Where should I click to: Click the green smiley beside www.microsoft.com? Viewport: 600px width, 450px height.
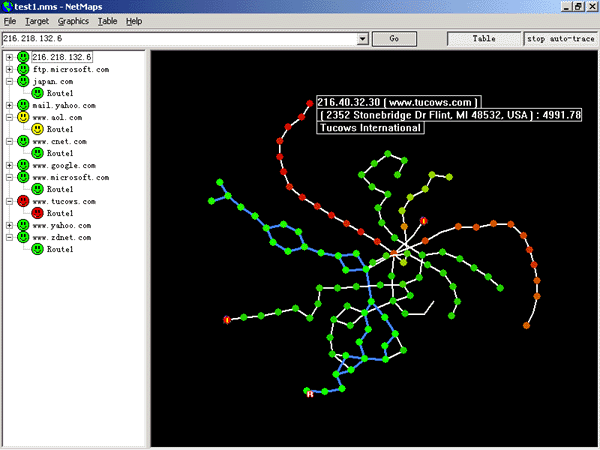(23, 177)
